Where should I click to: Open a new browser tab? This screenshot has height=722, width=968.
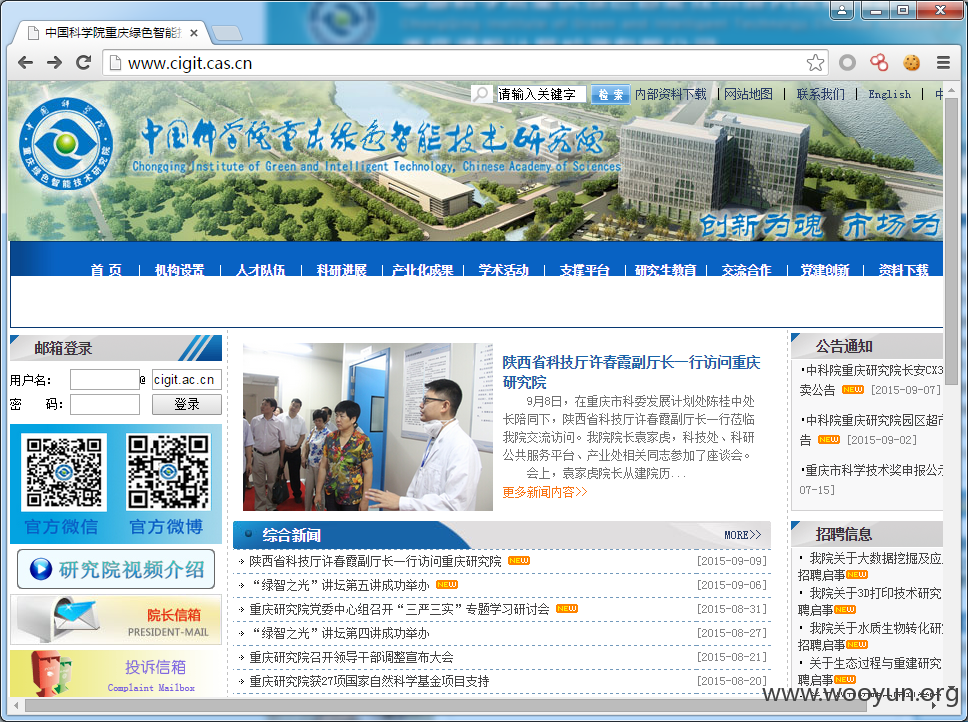coord(226,33)
